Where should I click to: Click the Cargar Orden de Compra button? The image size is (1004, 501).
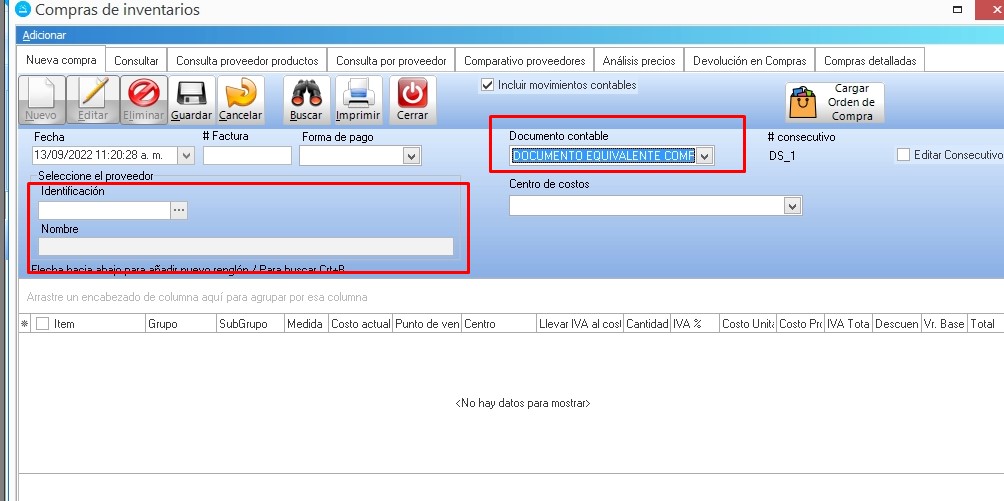pyautogui.click(x=834, y=102)
